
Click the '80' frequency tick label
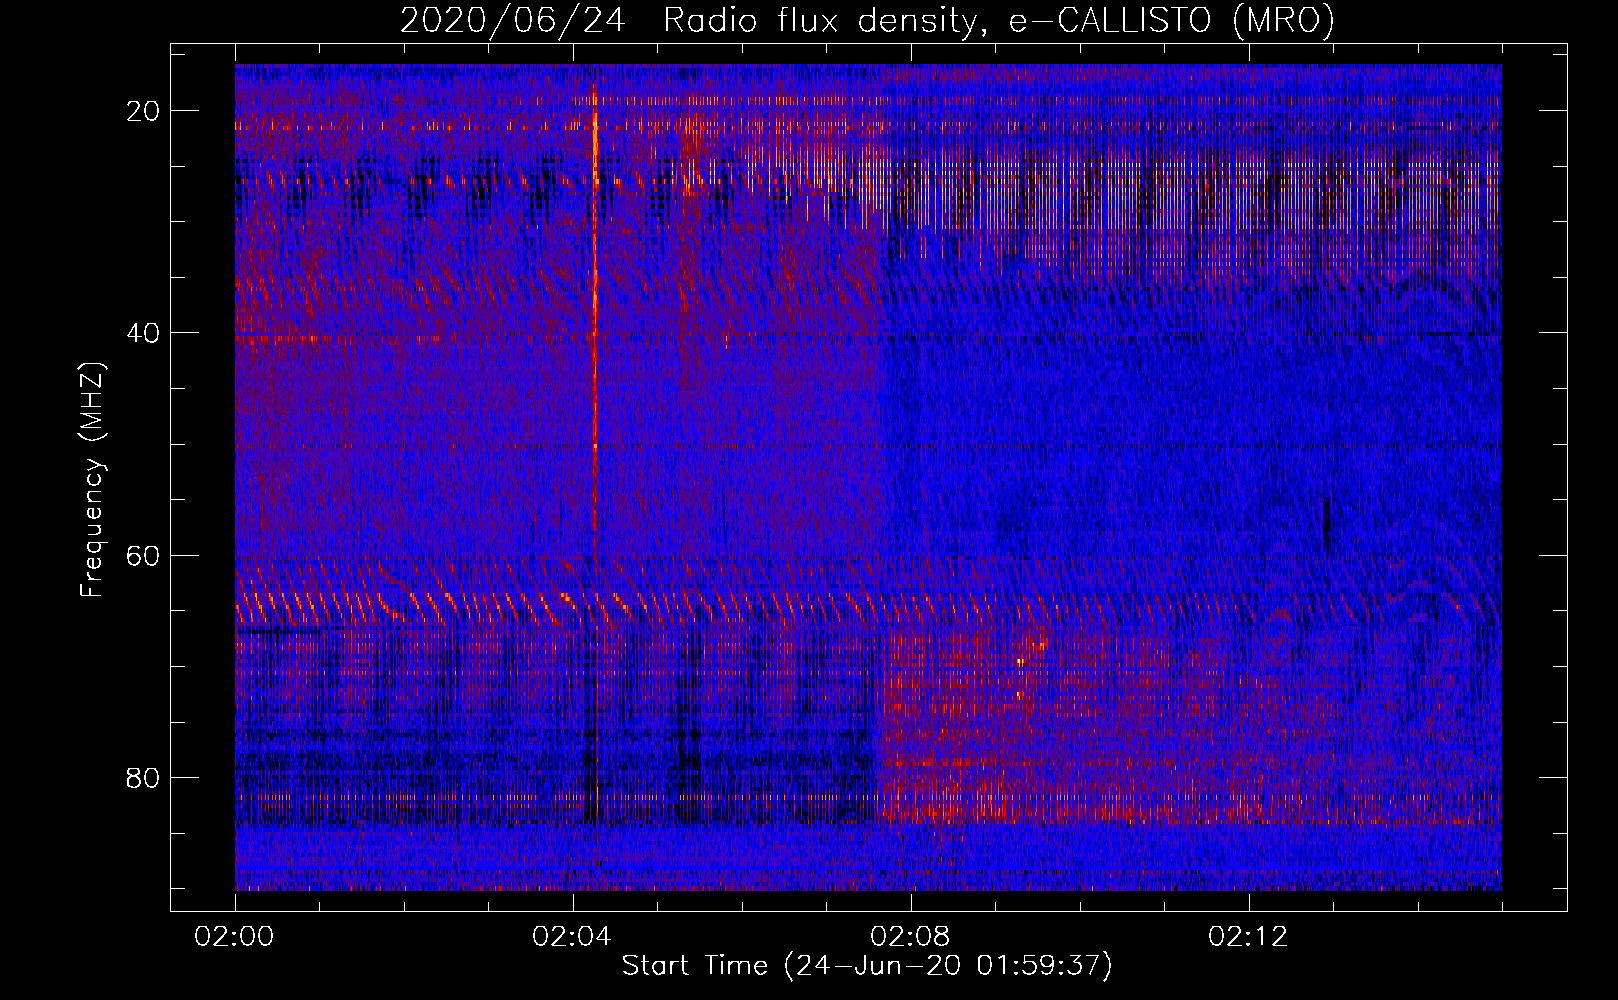click(144, 777)
